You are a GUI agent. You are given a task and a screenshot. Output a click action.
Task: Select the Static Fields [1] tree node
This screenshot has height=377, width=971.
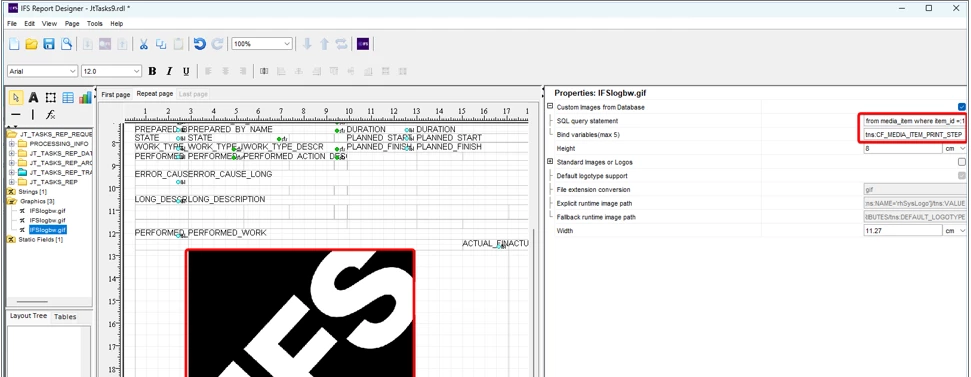pyautogui.click(x=40, y=240)
